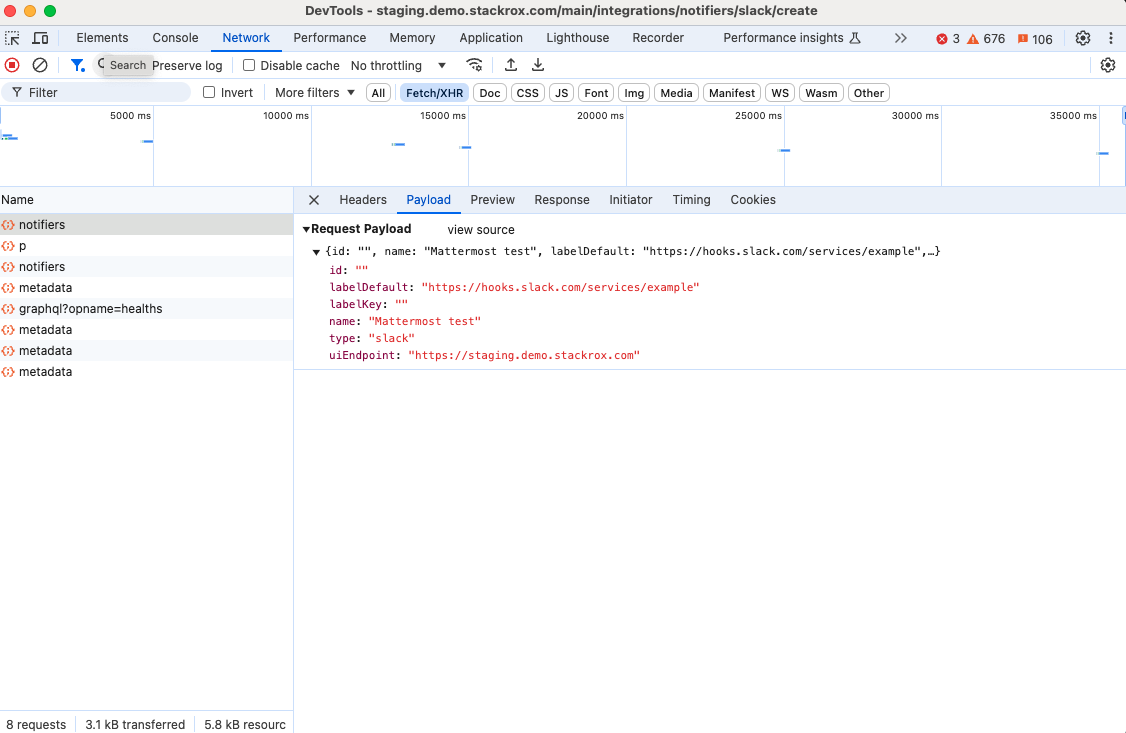Select the All request type filter

point(378,93)
